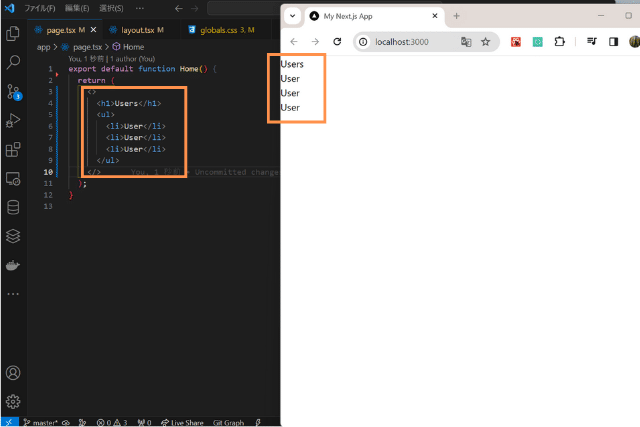Open the Extensions view
Screen dimensions: 640x427
tap(13, 149)
